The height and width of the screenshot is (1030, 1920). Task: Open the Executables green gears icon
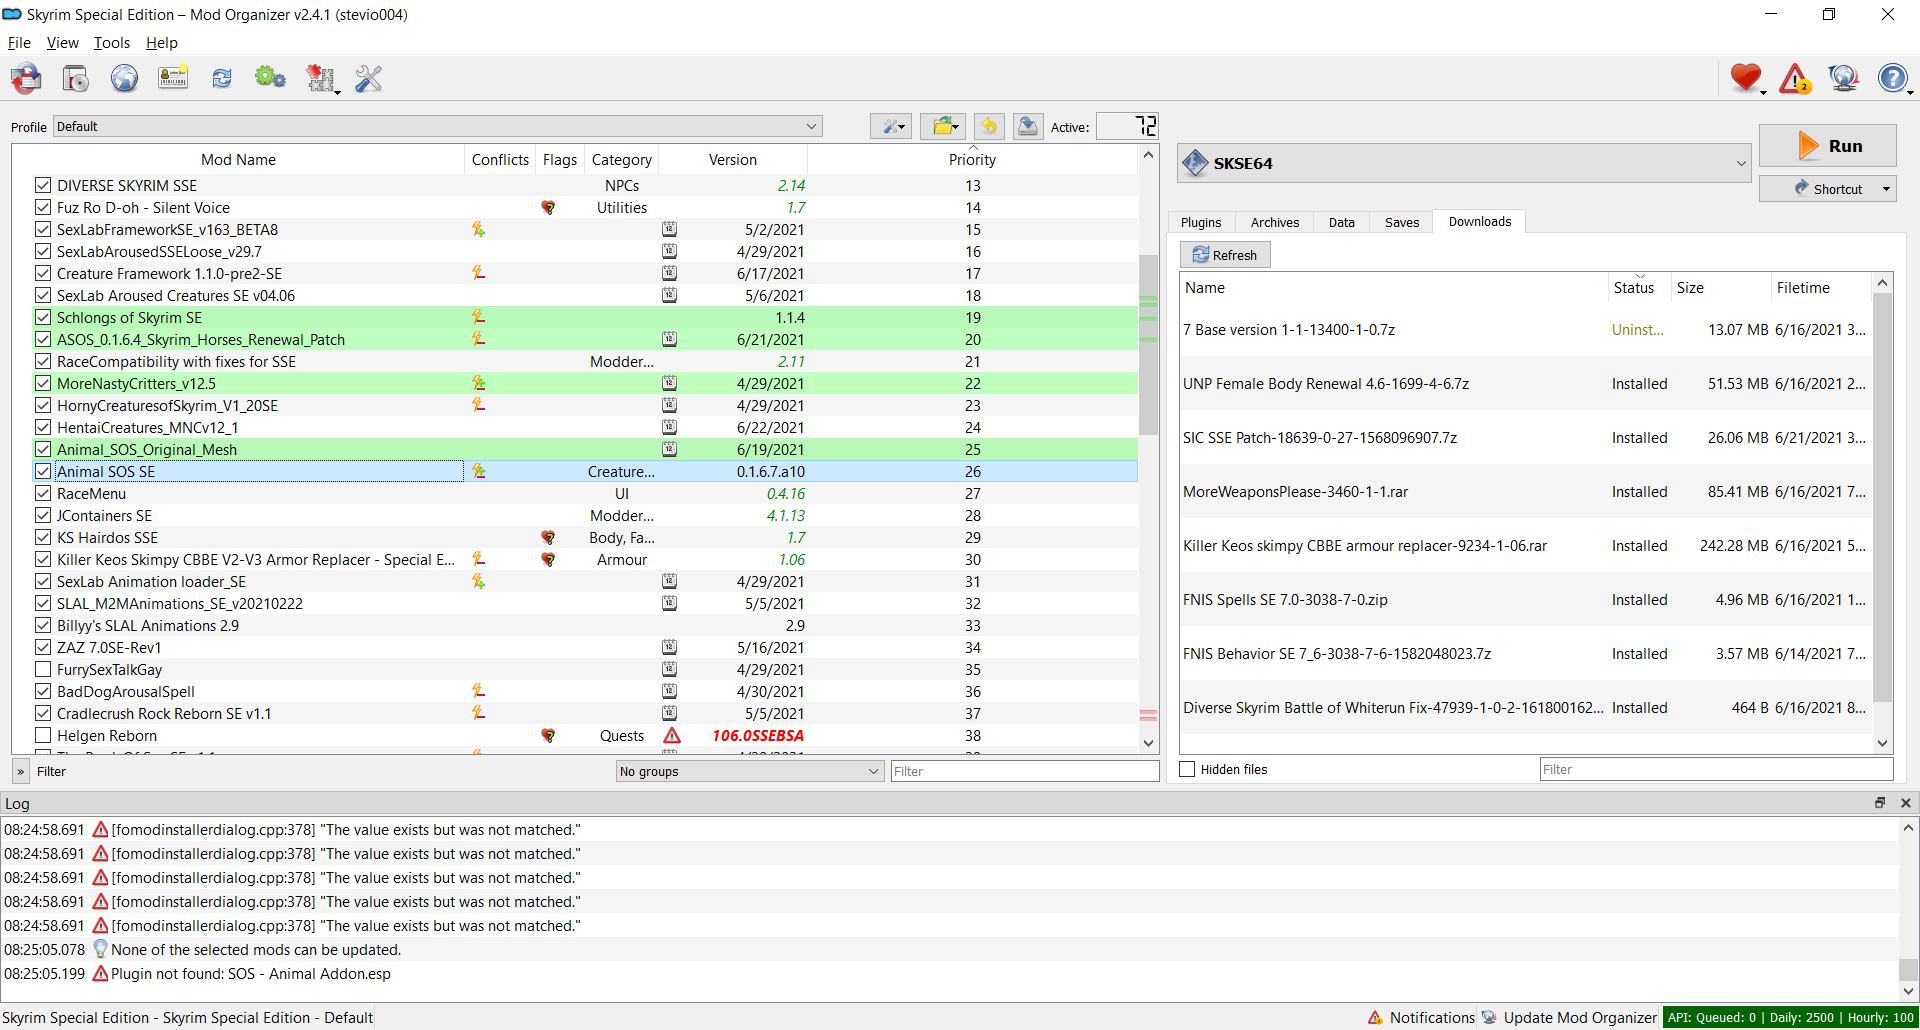[270, 78]
